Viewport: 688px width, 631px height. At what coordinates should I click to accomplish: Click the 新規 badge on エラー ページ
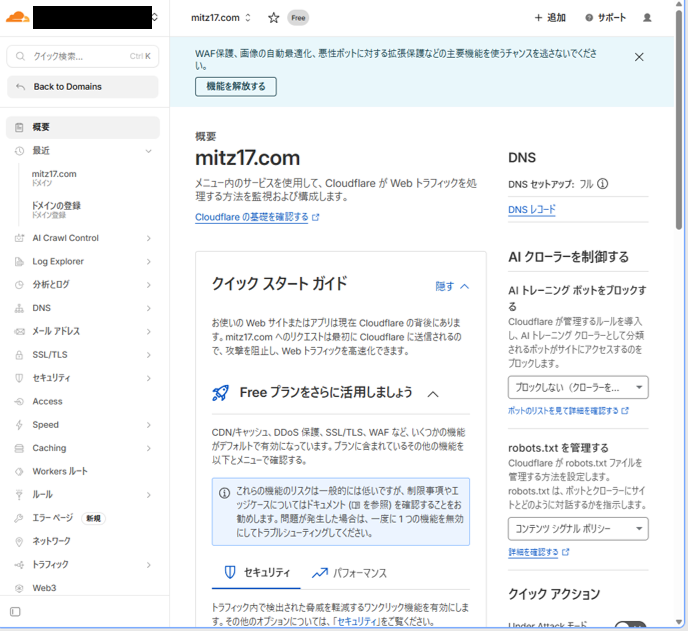pyautogui.click(x=93, y=519)
